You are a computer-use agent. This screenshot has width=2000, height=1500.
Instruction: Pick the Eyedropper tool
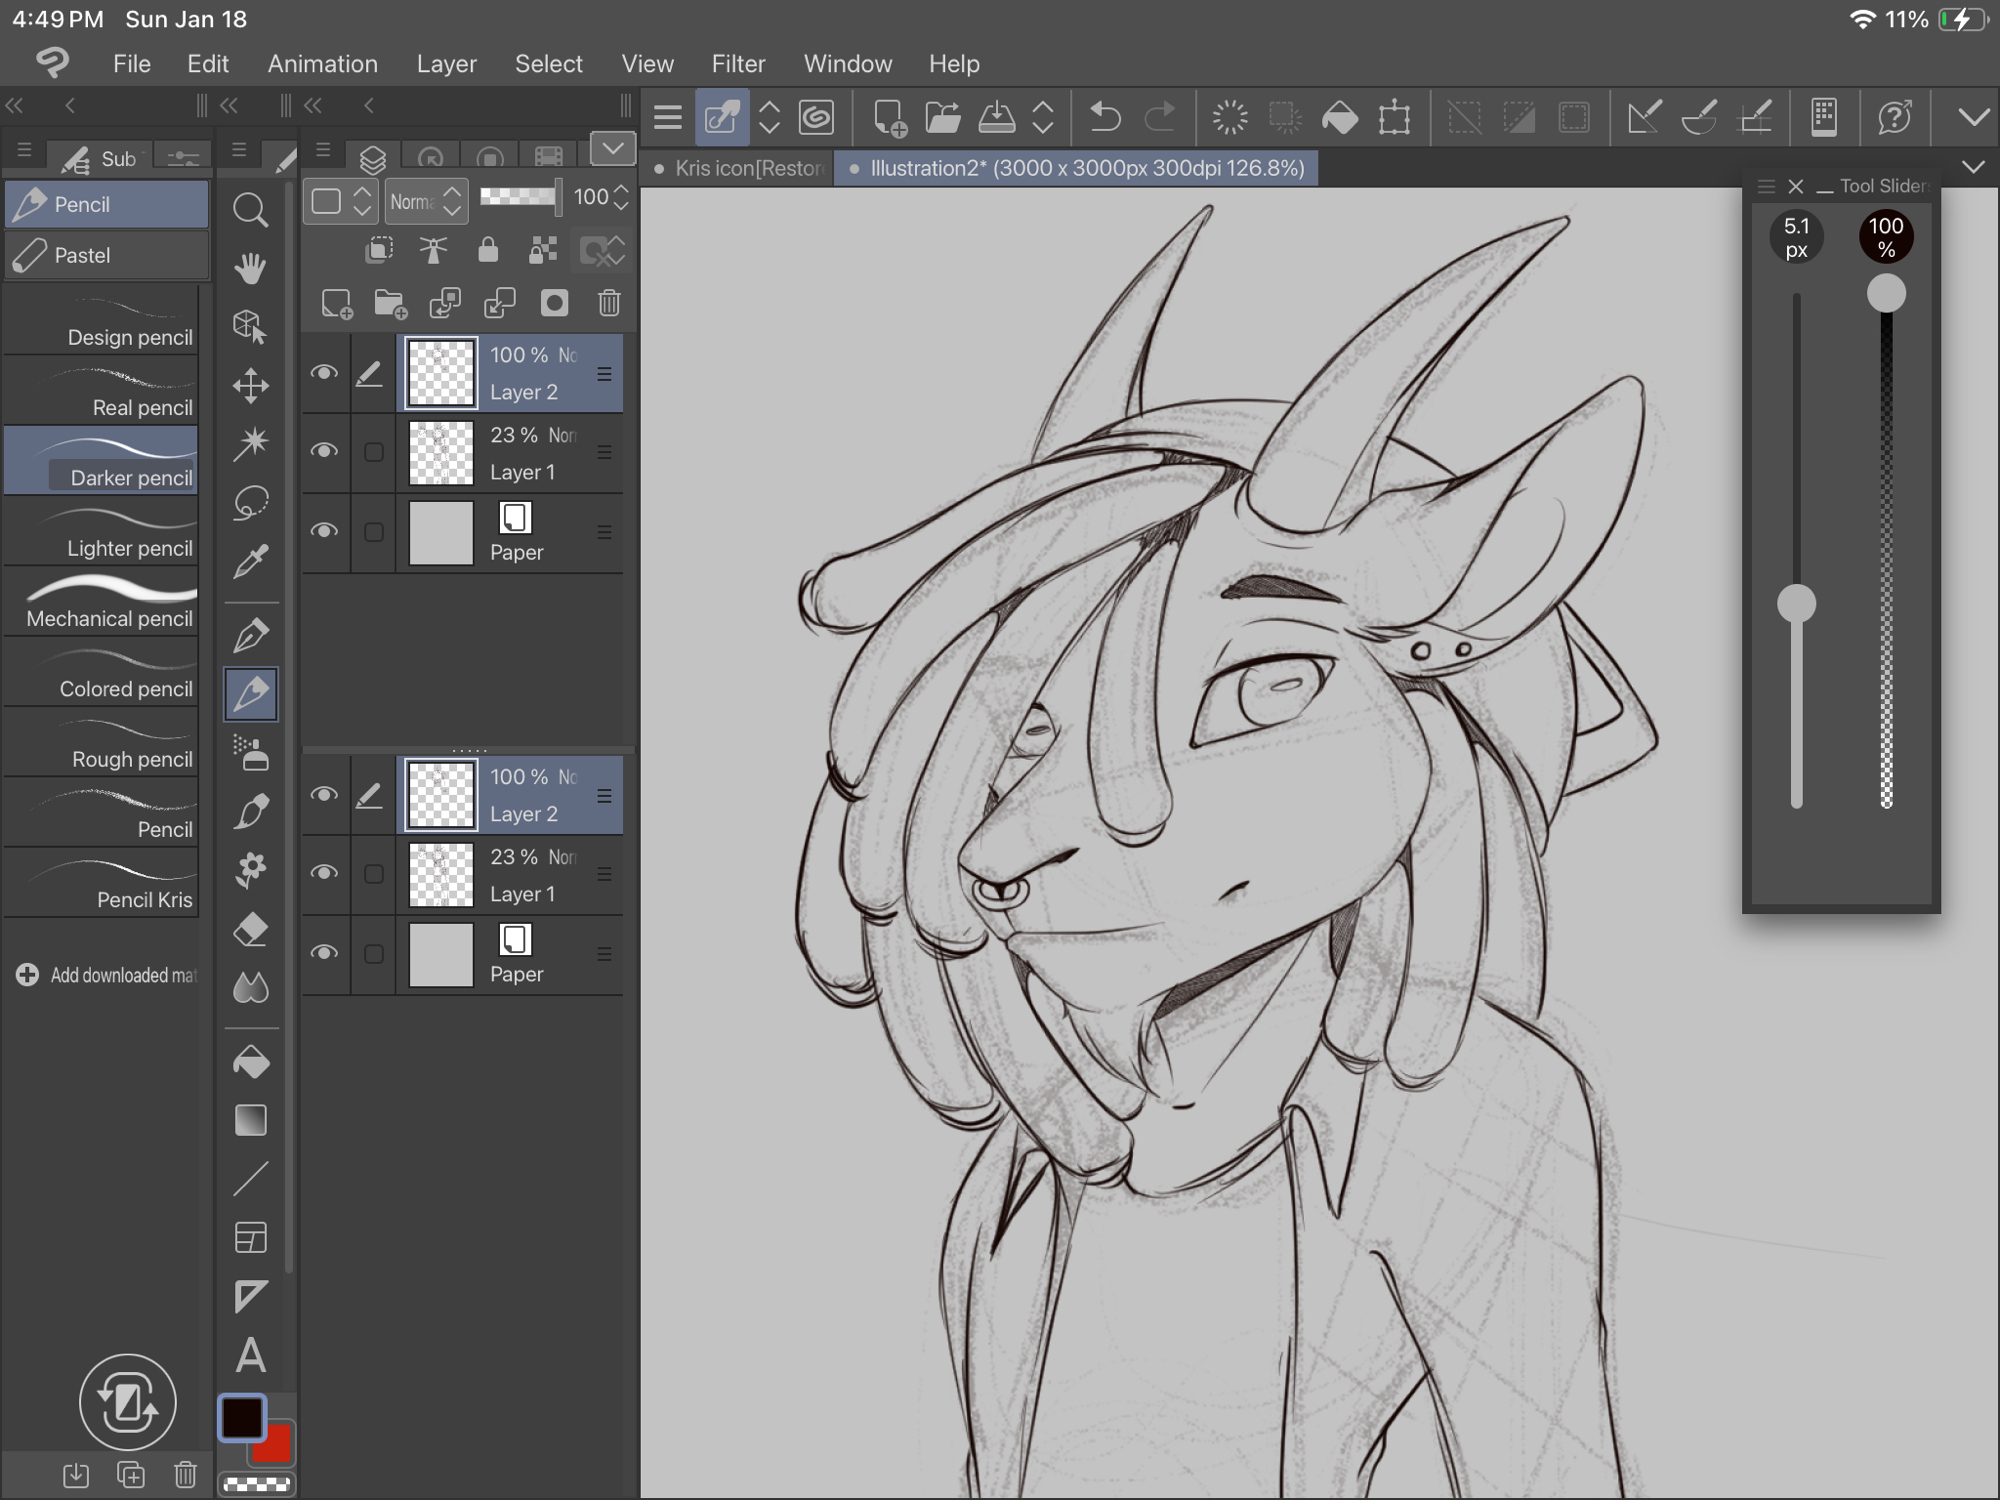click(x=250, y=561)
